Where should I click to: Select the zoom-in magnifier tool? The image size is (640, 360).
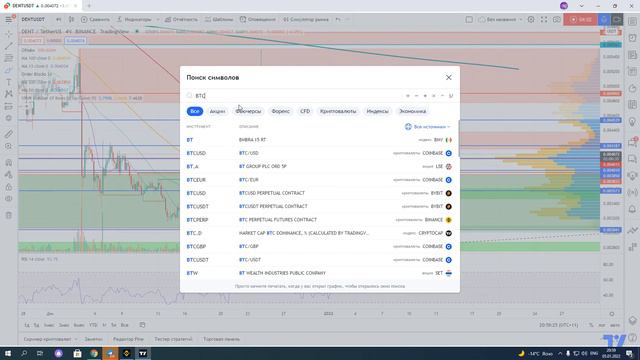(x=9, y=146)
